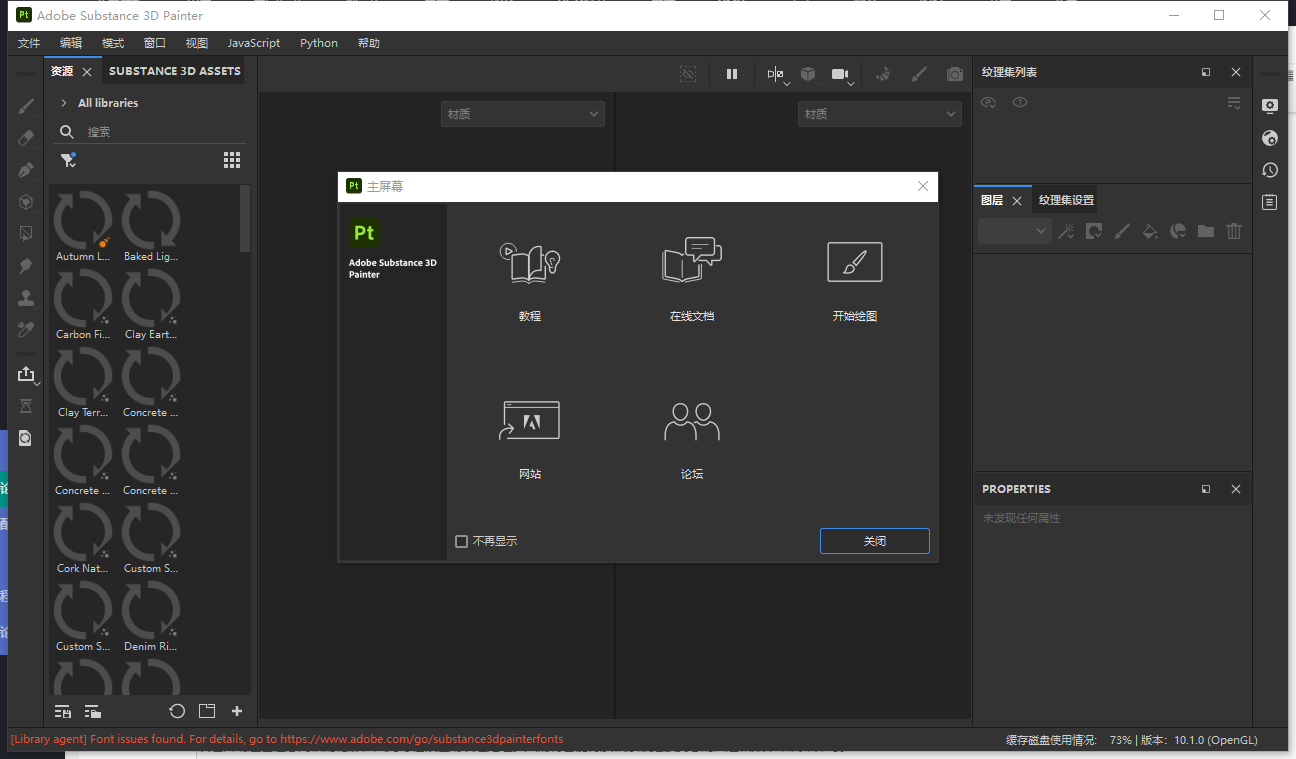Close the 资源 tab
Image resolution: width=1296 pixels, height=759 pixels.
point(87,72)
